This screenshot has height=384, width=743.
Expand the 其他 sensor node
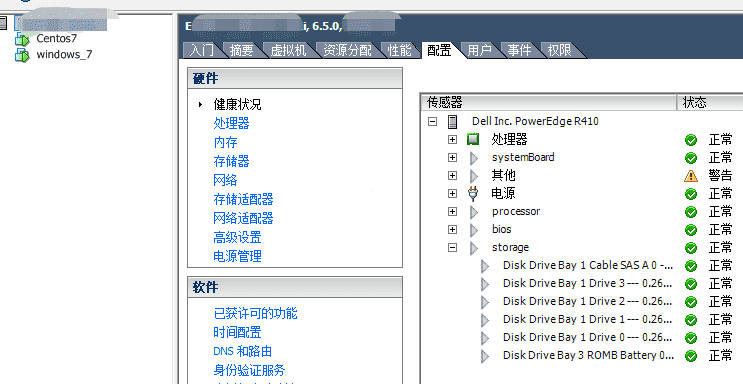coord(453,175)
